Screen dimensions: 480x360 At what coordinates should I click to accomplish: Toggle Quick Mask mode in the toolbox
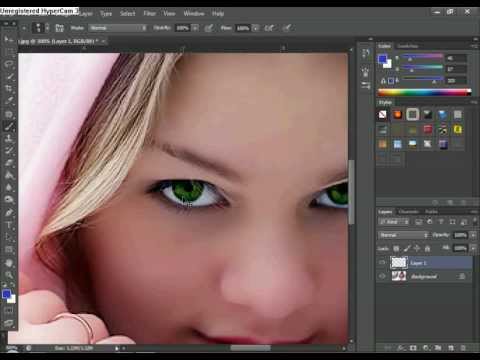coord(9,310)
